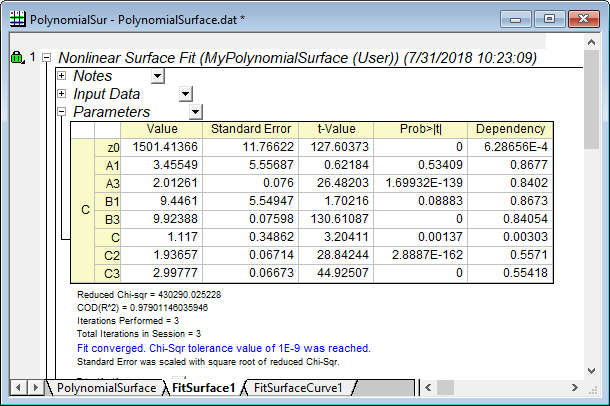
Task: Select the A3 row label
Action: 108,183
